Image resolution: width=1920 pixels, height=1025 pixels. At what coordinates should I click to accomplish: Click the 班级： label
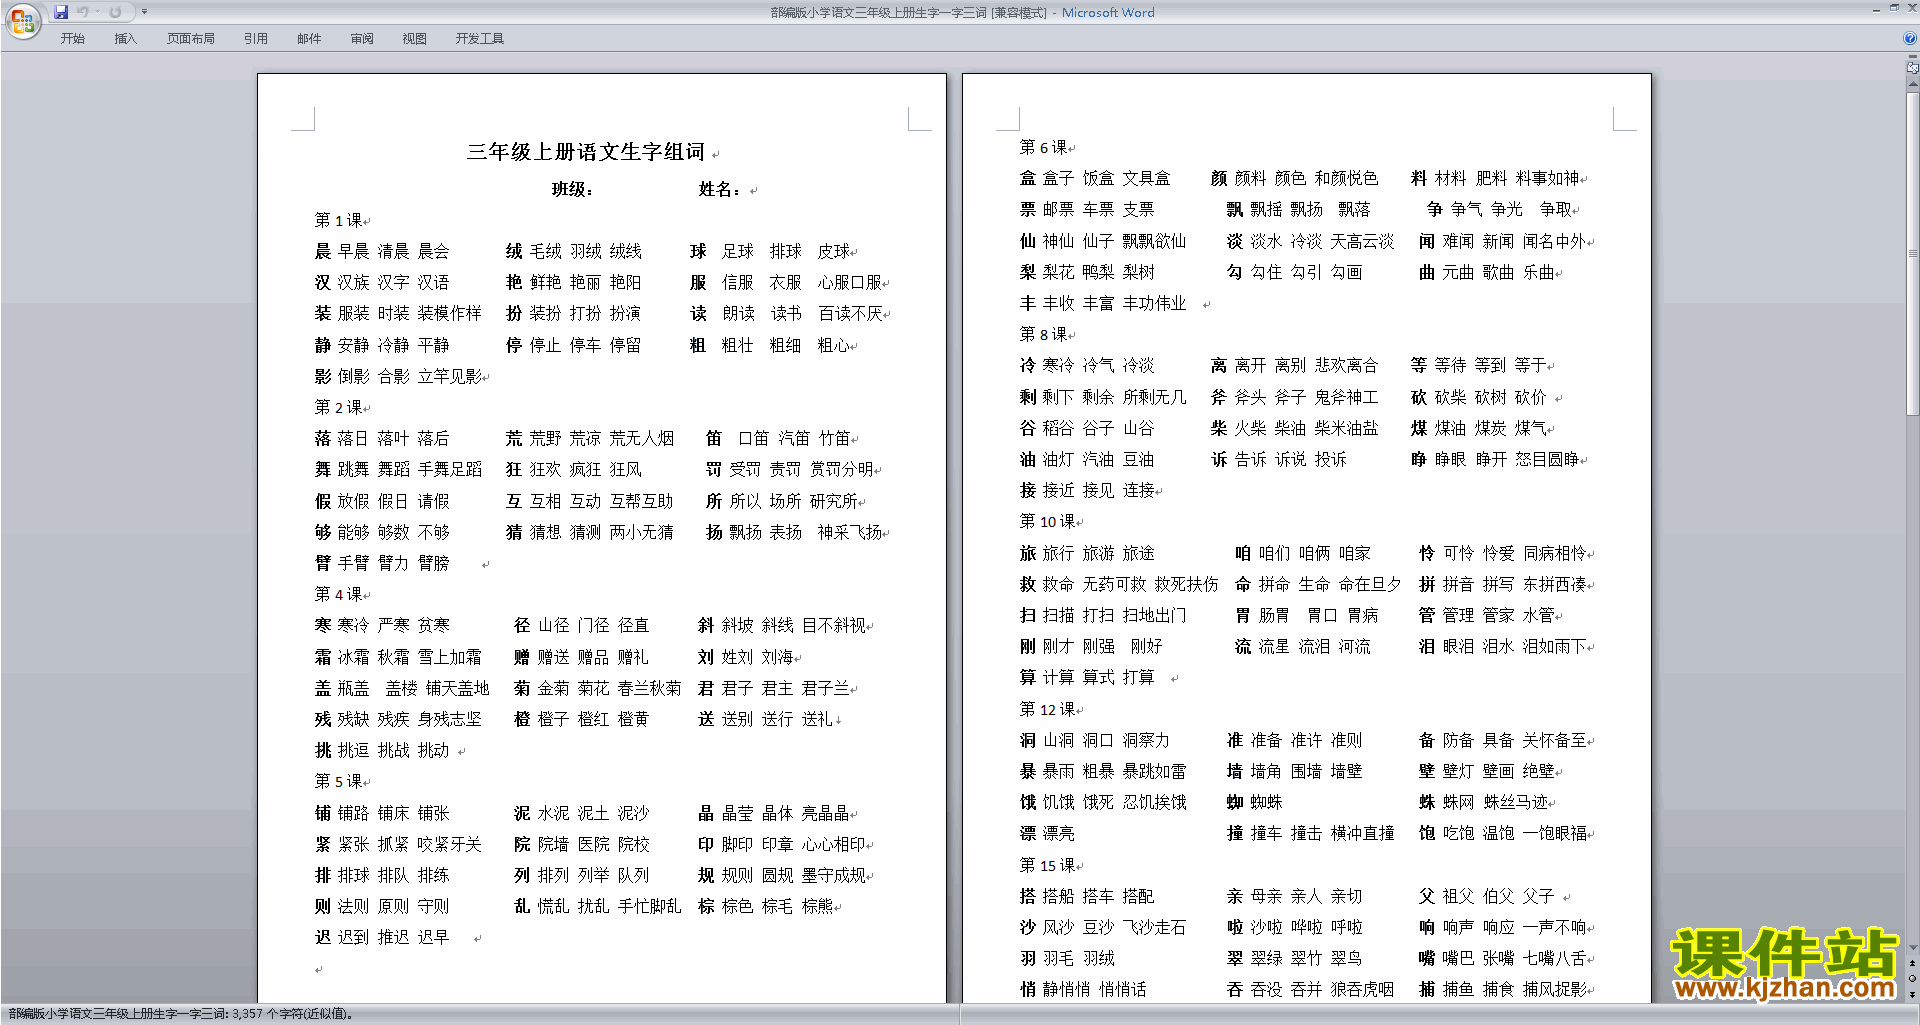(573, 190)
